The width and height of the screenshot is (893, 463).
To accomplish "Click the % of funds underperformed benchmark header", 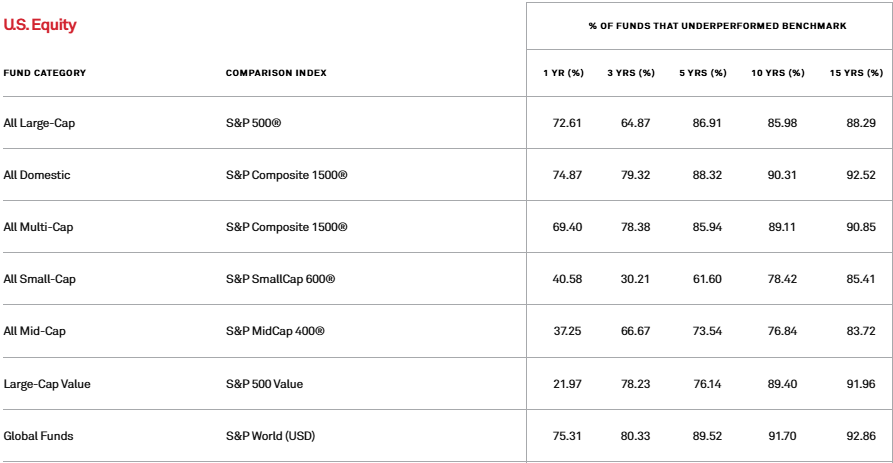I will tap(709, 25).
